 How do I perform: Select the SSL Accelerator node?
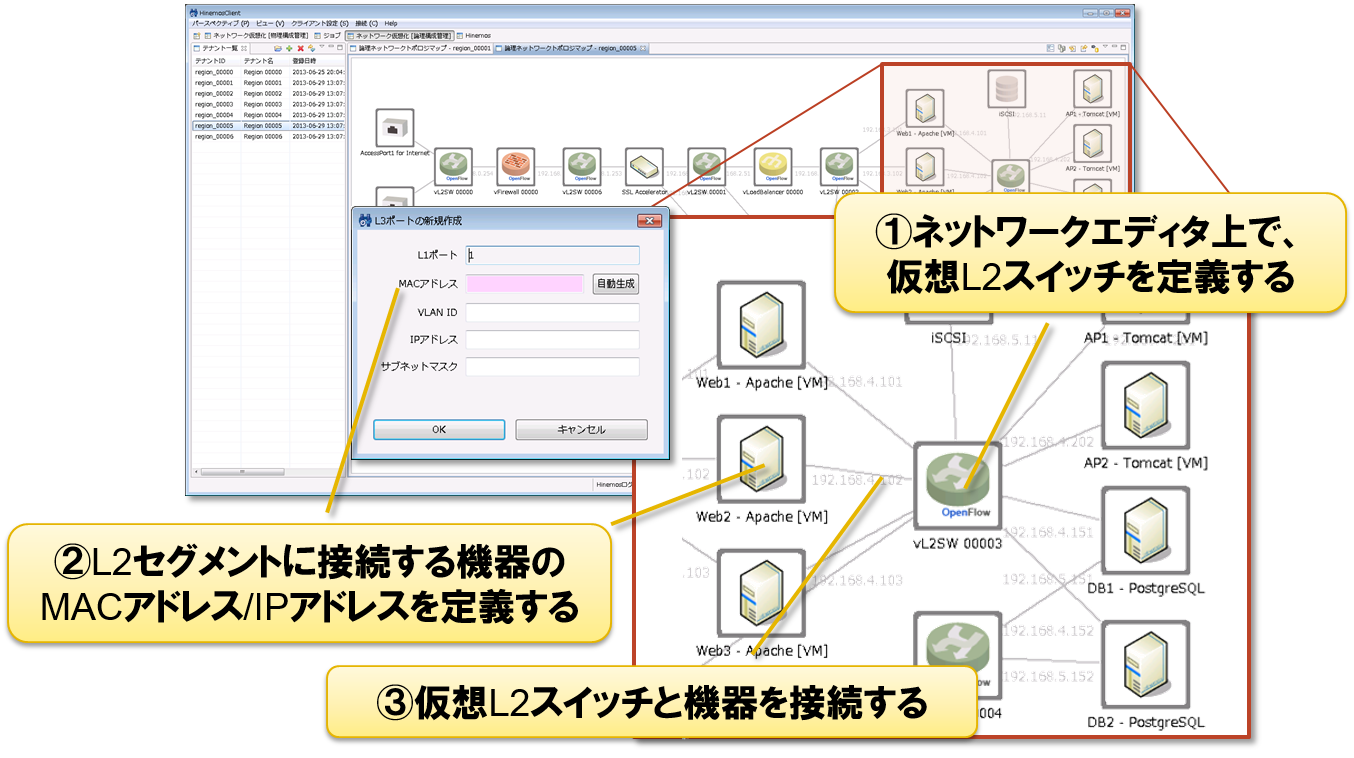645,166
